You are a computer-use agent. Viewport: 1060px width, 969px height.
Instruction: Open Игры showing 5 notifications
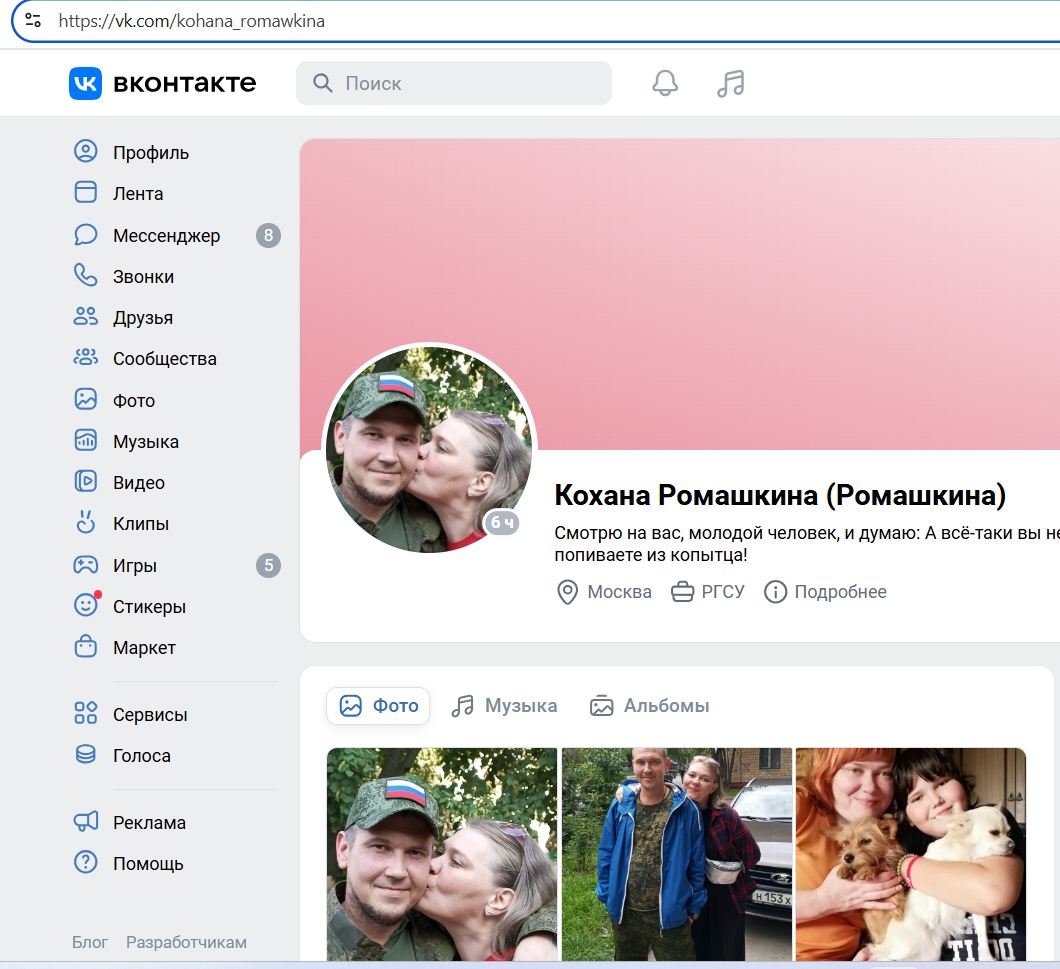(x=134, y=564)
